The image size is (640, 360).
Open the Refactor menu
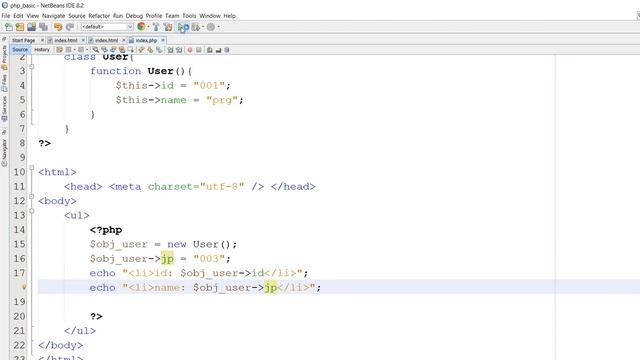(x=99, y=16)
